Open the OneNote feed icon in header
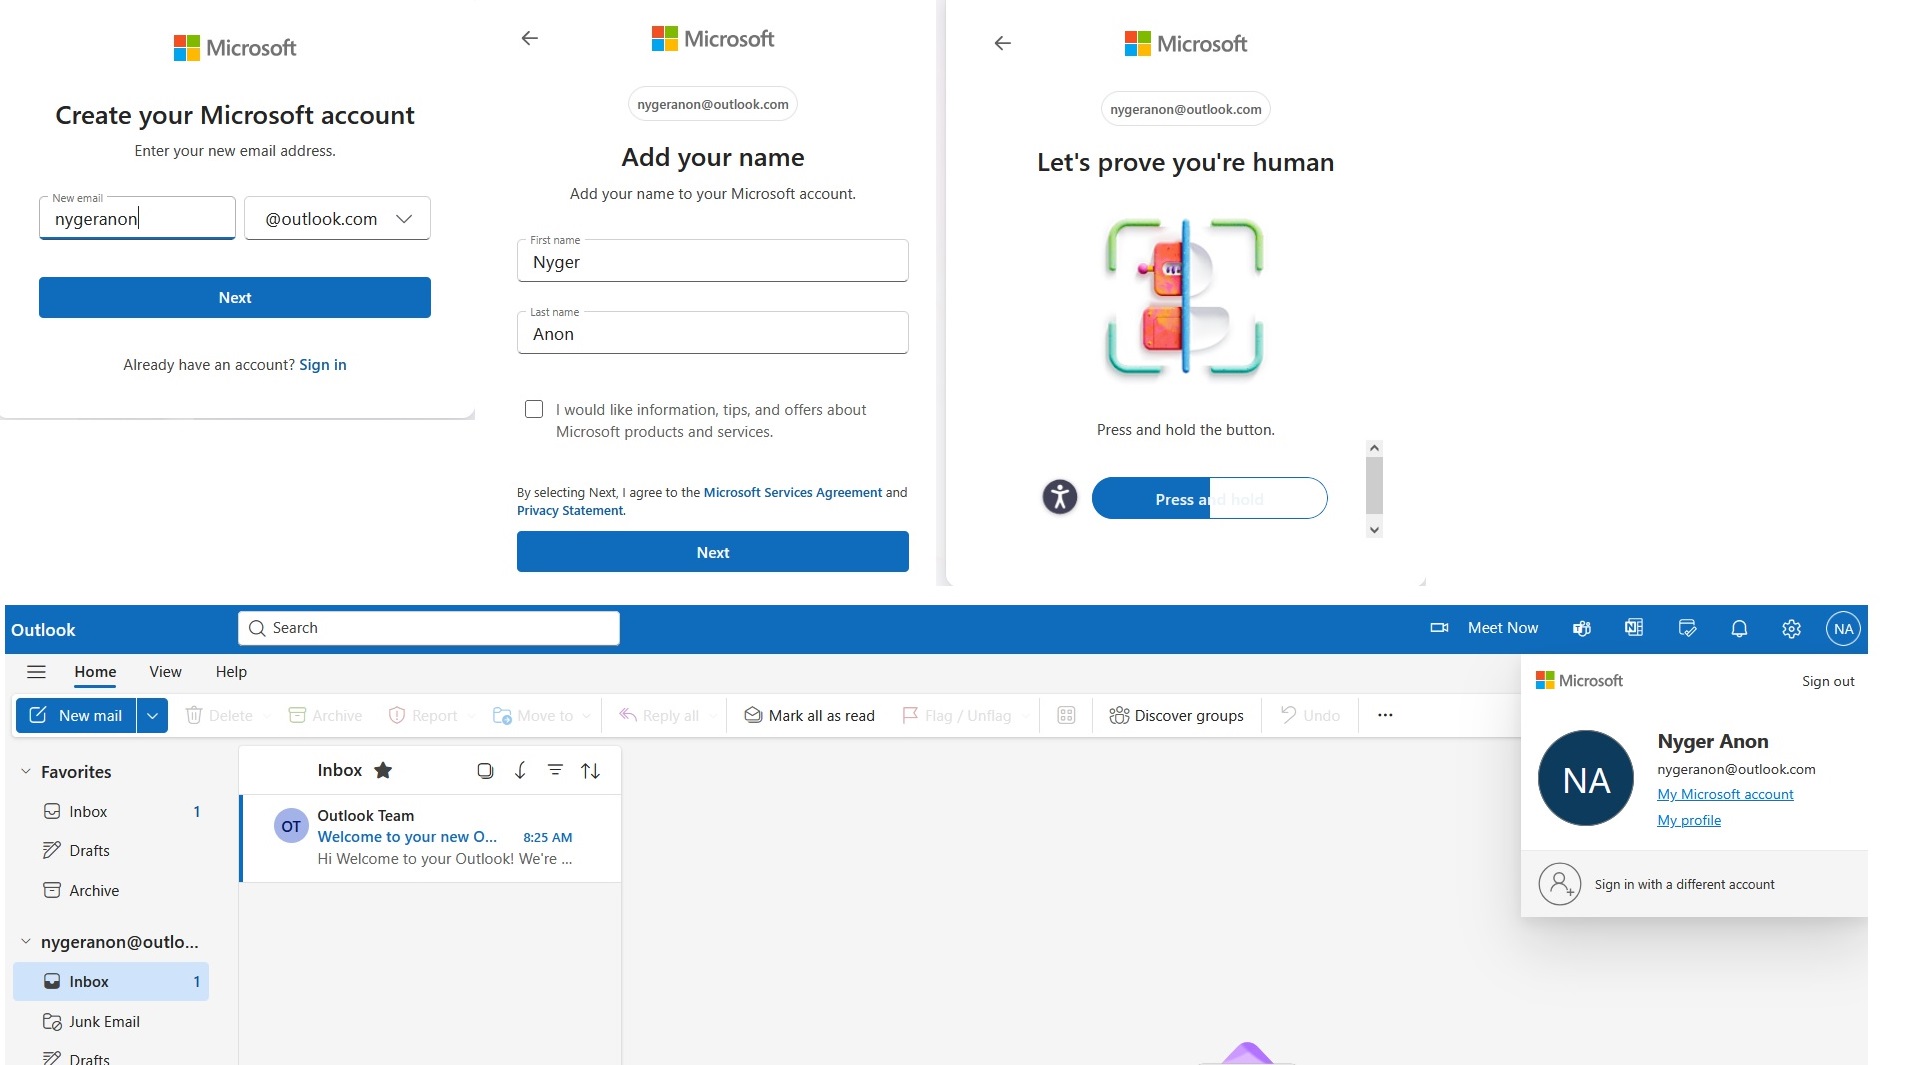This screenshot has width=1911, height=1065. (1634, 628)
